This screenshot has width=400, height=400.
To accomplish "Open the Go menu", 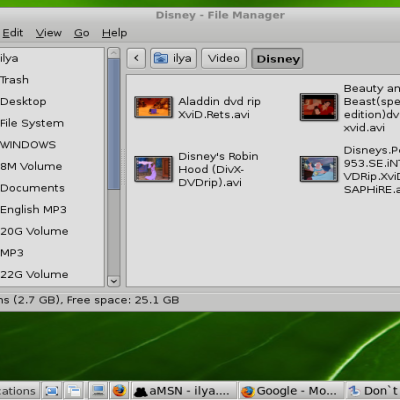I will coord(82,33).
